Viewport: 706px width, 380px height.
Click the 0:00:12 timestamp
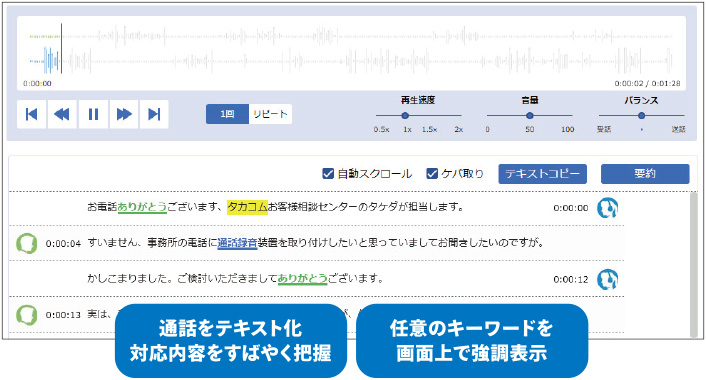pos(570,279)
